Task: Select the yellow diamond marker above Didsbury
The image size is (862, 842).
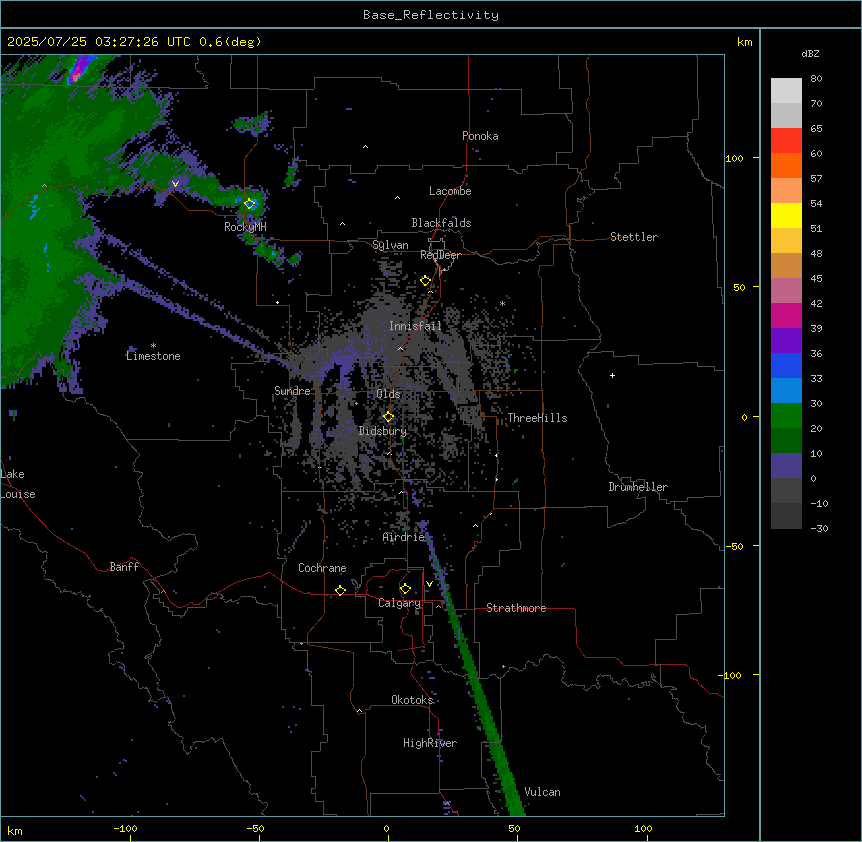Action: tap(388, 417)
